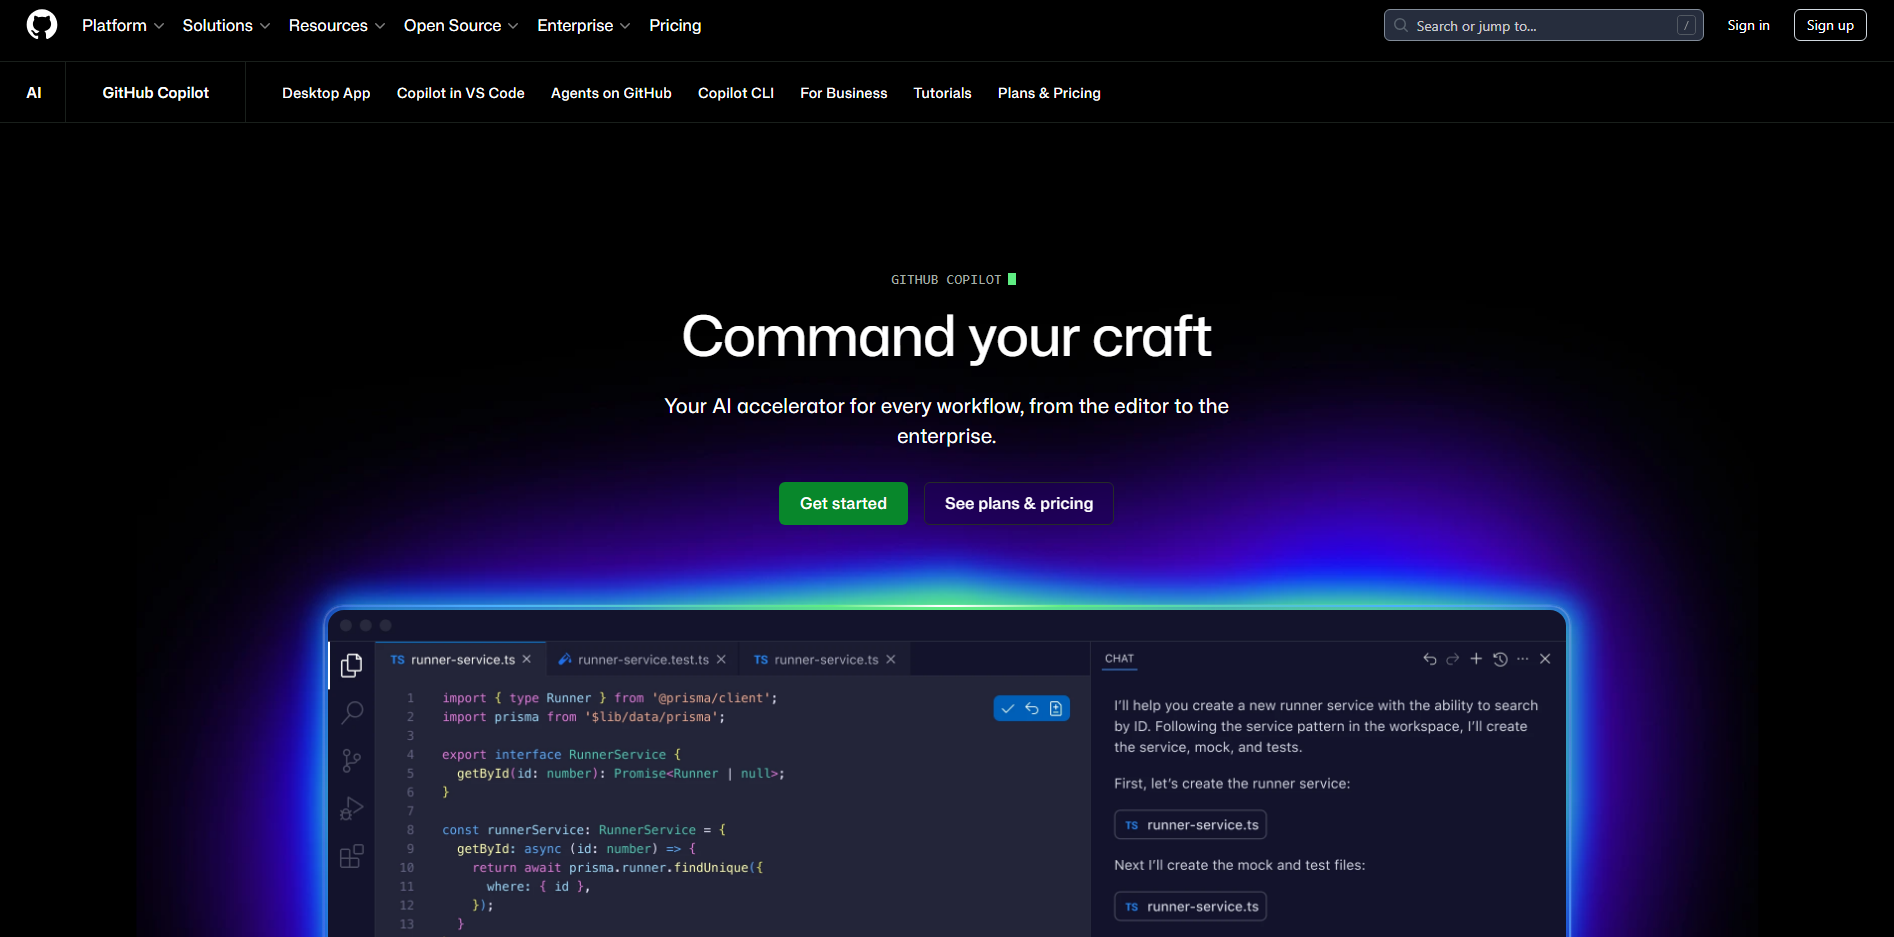
Task: Go to Copilot in VS Code
Action: (461, 93)
